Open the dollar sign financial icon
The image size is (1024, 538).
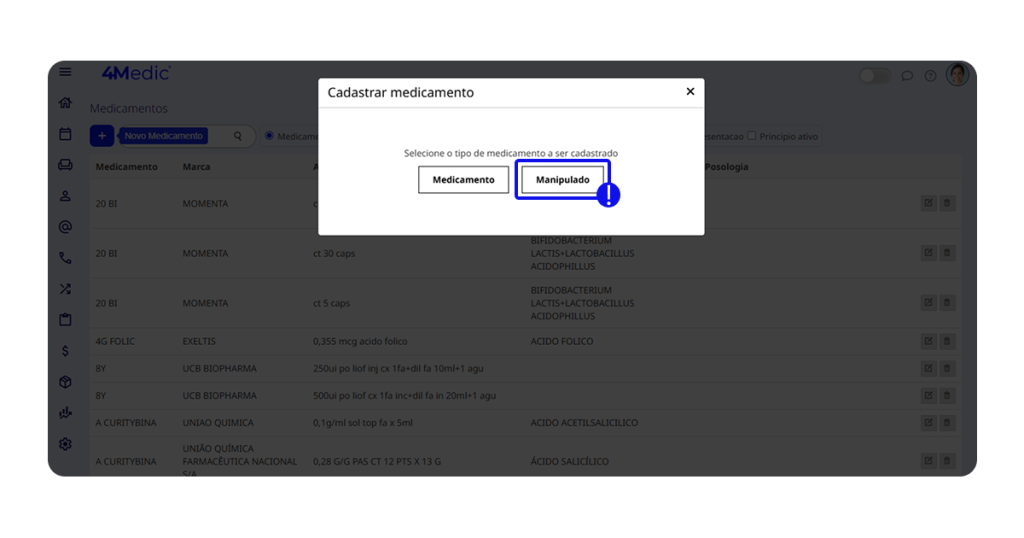(x=65, y=351)
